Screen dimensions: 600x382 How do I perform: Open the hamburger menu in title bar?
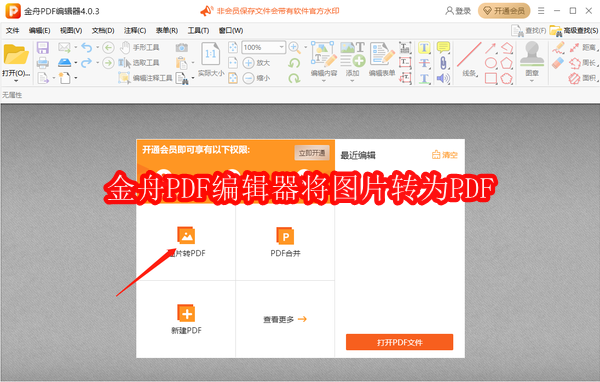click(541, 11)
